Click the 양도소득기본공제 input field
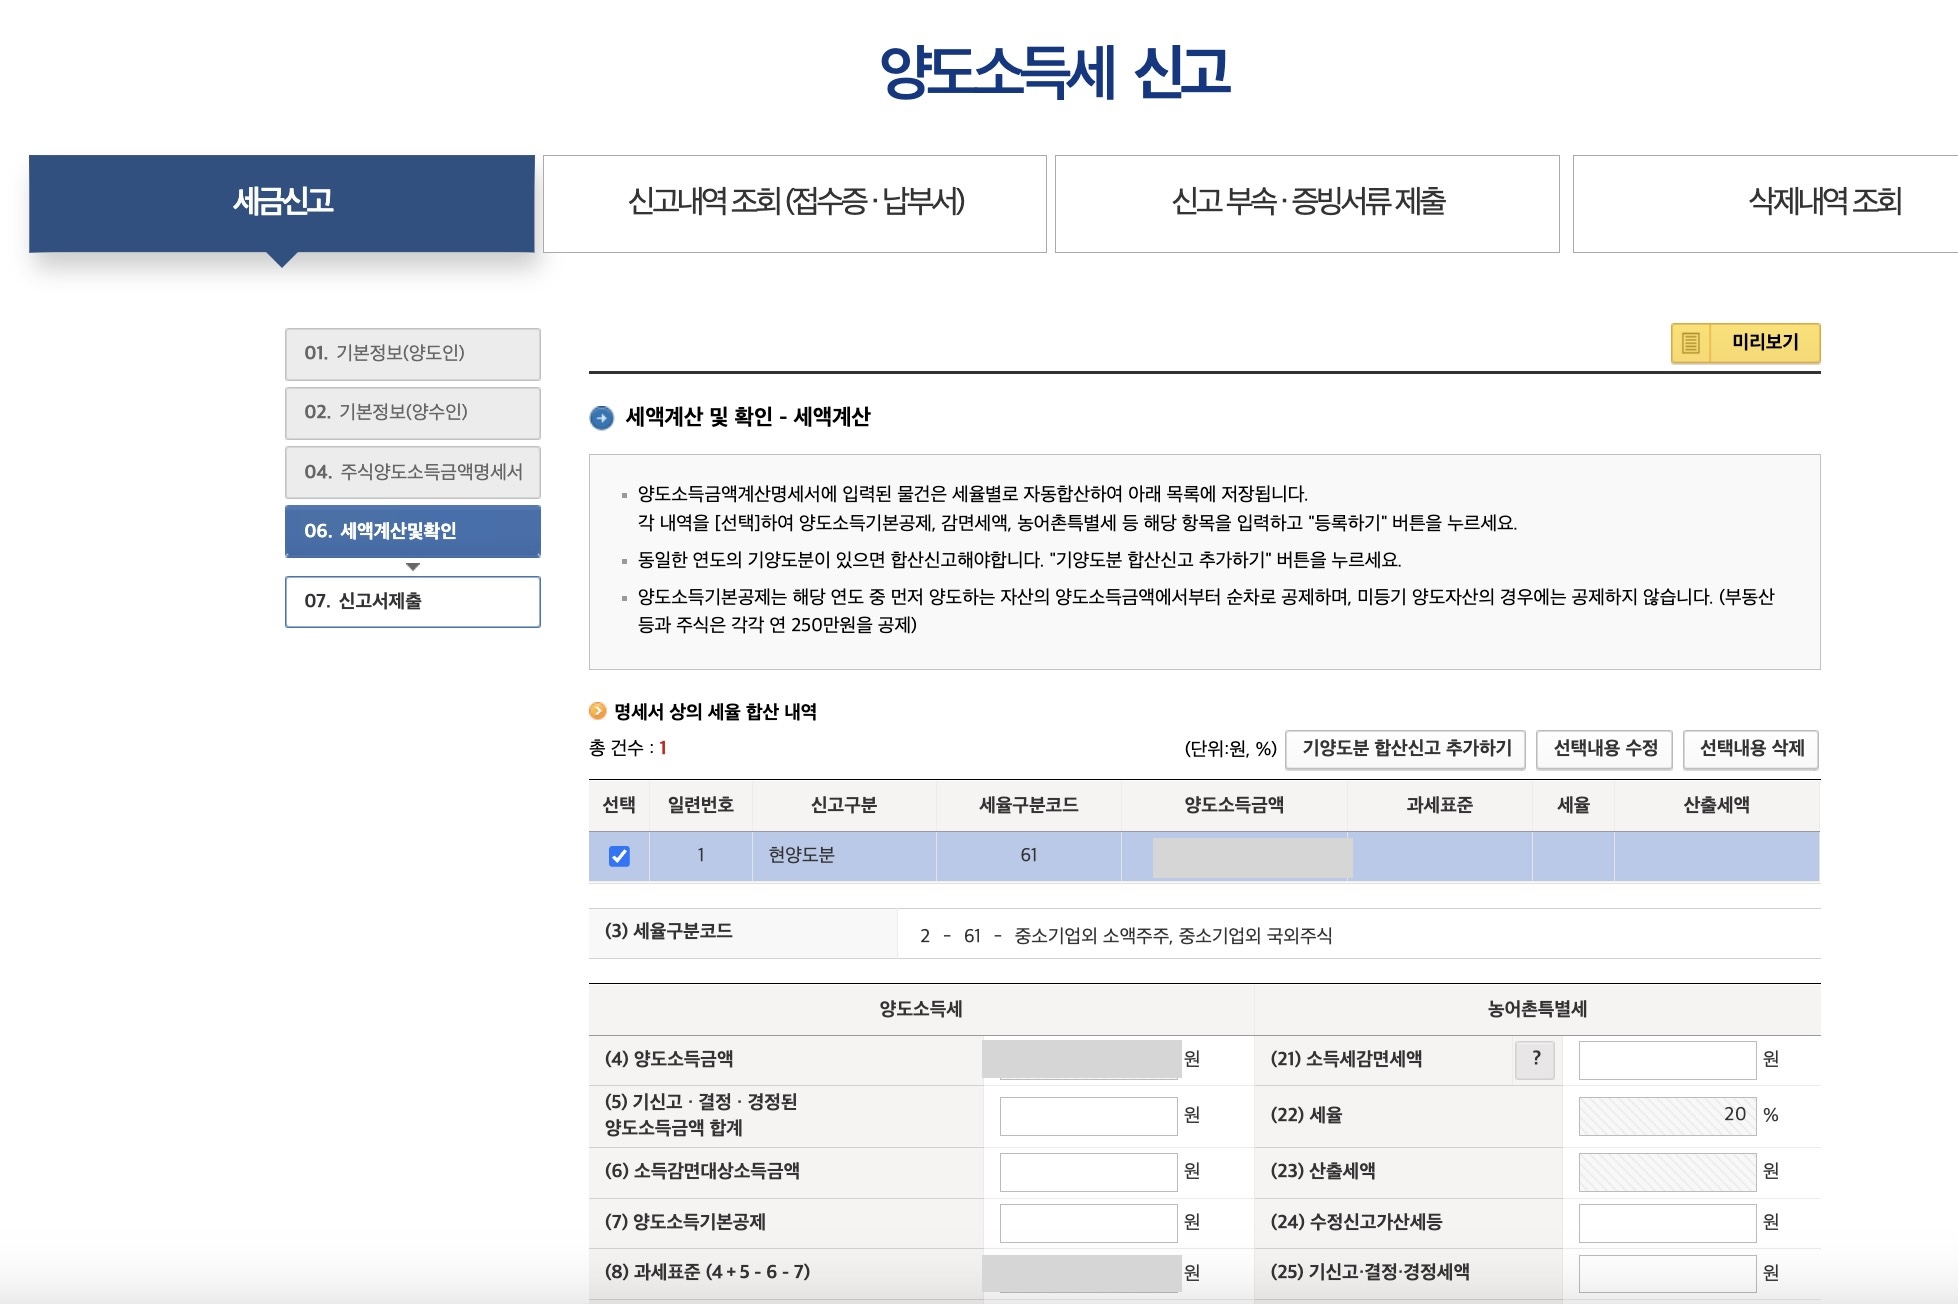The image size is (1958, 1304). click(1088, 1222)
